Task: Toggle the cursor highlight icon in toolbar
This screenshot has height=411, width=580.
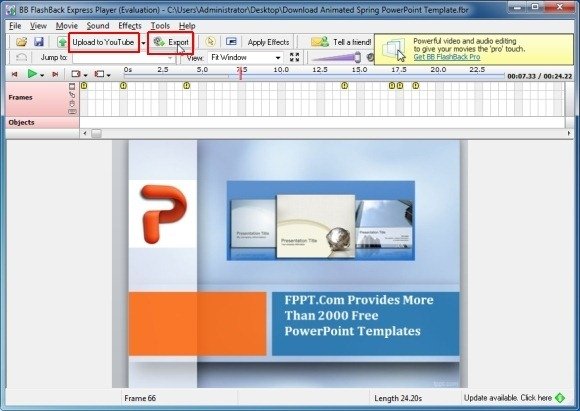Action: [x=210, y=42]
